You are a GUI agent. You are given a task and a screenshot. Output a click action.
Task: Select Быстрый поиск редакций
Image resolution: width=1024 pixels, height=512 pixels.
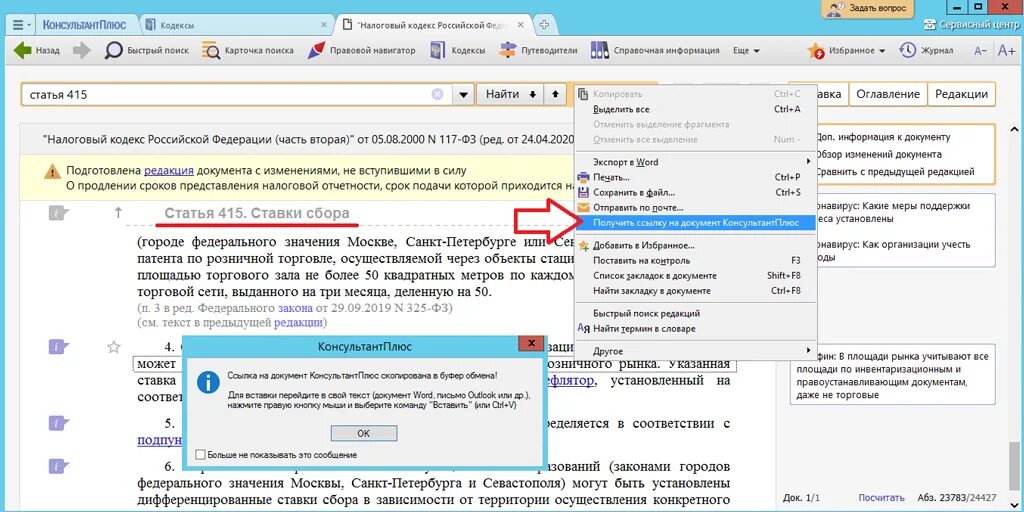coord(696,313)
